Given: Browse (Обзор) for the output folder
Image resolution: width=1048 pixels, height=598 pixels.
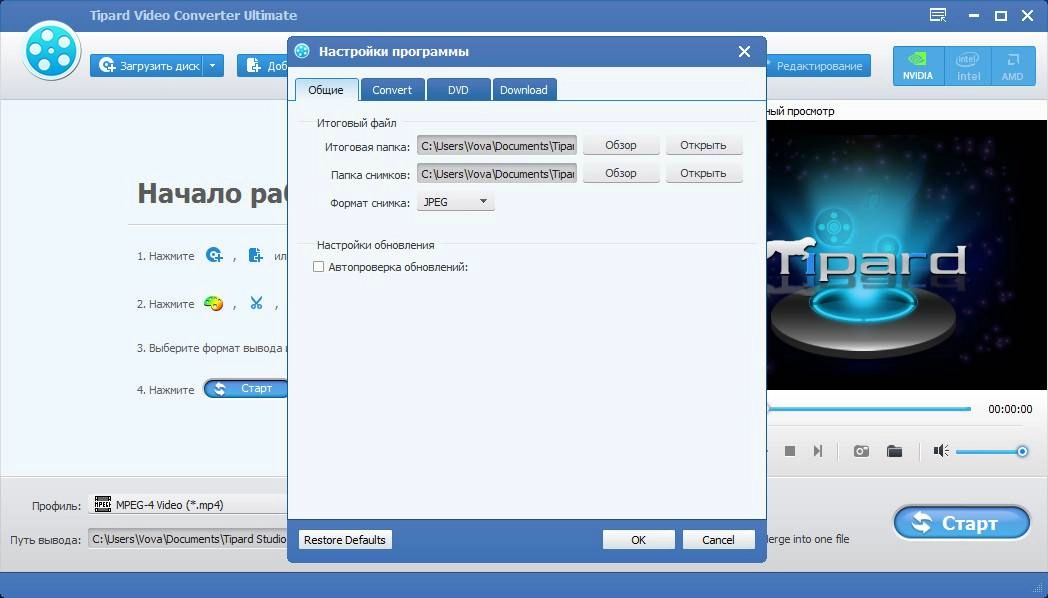Looking at the screenshot, I should [x=621, y=145].
